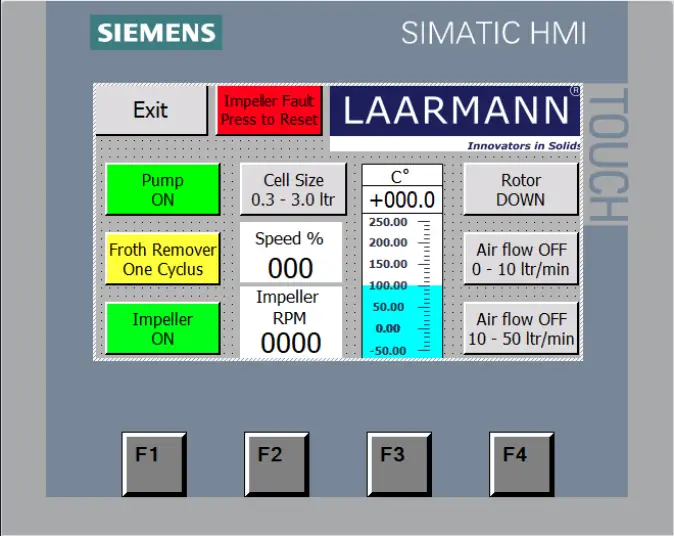Select Cell Size 0.3 - 3.0 ltr
Viewport: 674px width, 536px height.
[293, 189]
